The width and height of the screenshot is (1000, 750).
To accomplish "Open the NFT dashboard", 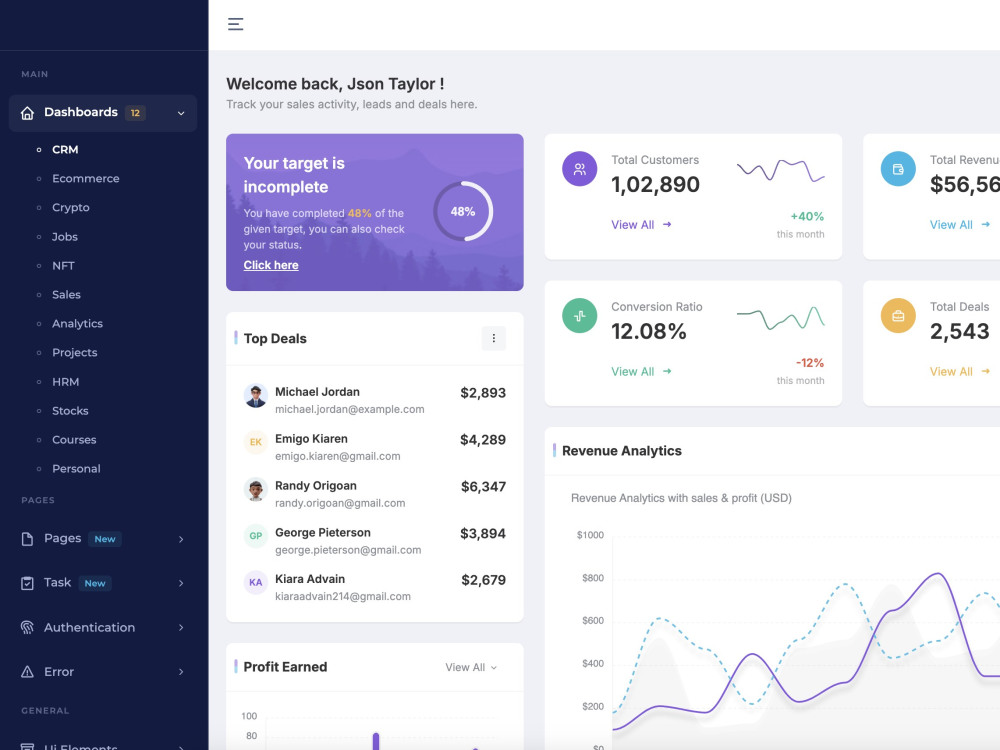I will click(63, 266).
